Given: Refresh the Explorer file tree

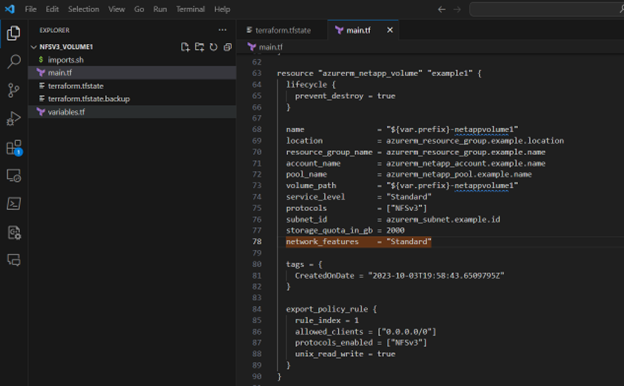Looking at the screenshot, I should tap(214, 47).
